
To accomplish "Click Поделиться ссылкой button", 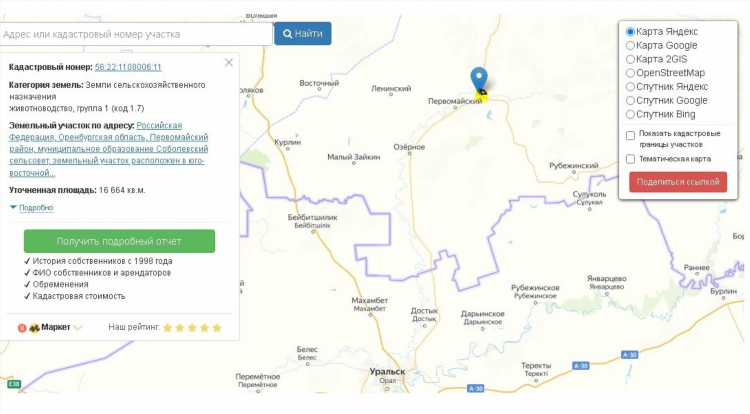I will (x=678, y=182).
